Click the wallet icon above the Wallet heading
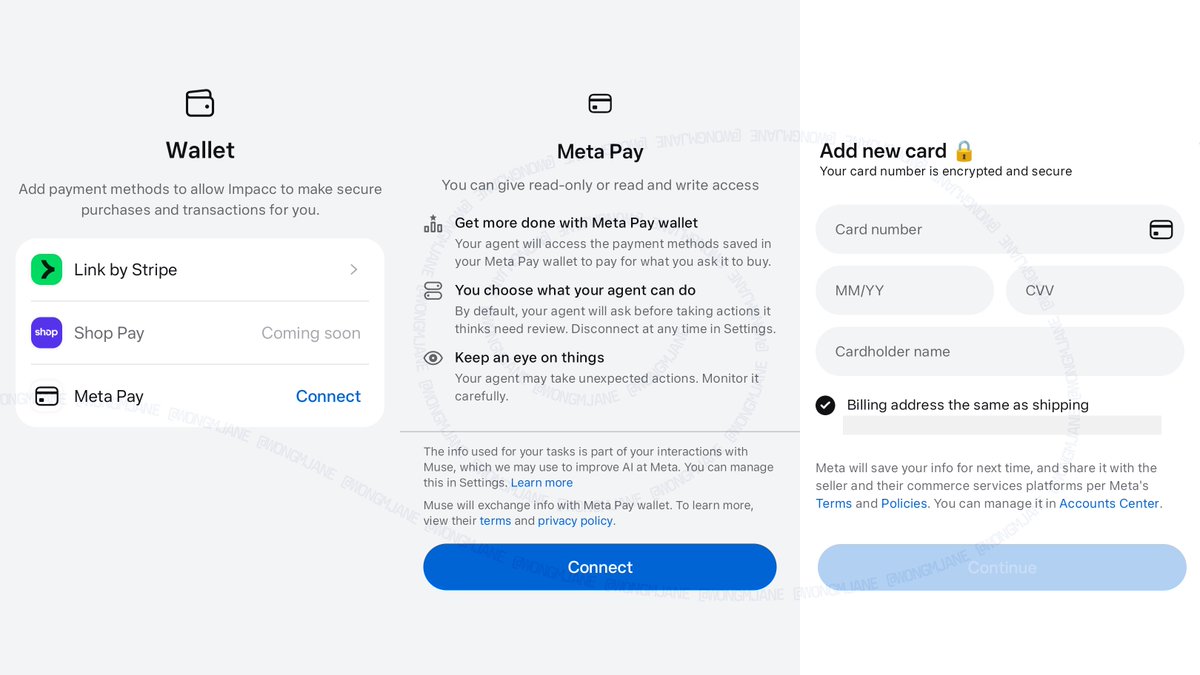Image resolution: width=1200 pixels, height=675 pixels. (200, 103)
